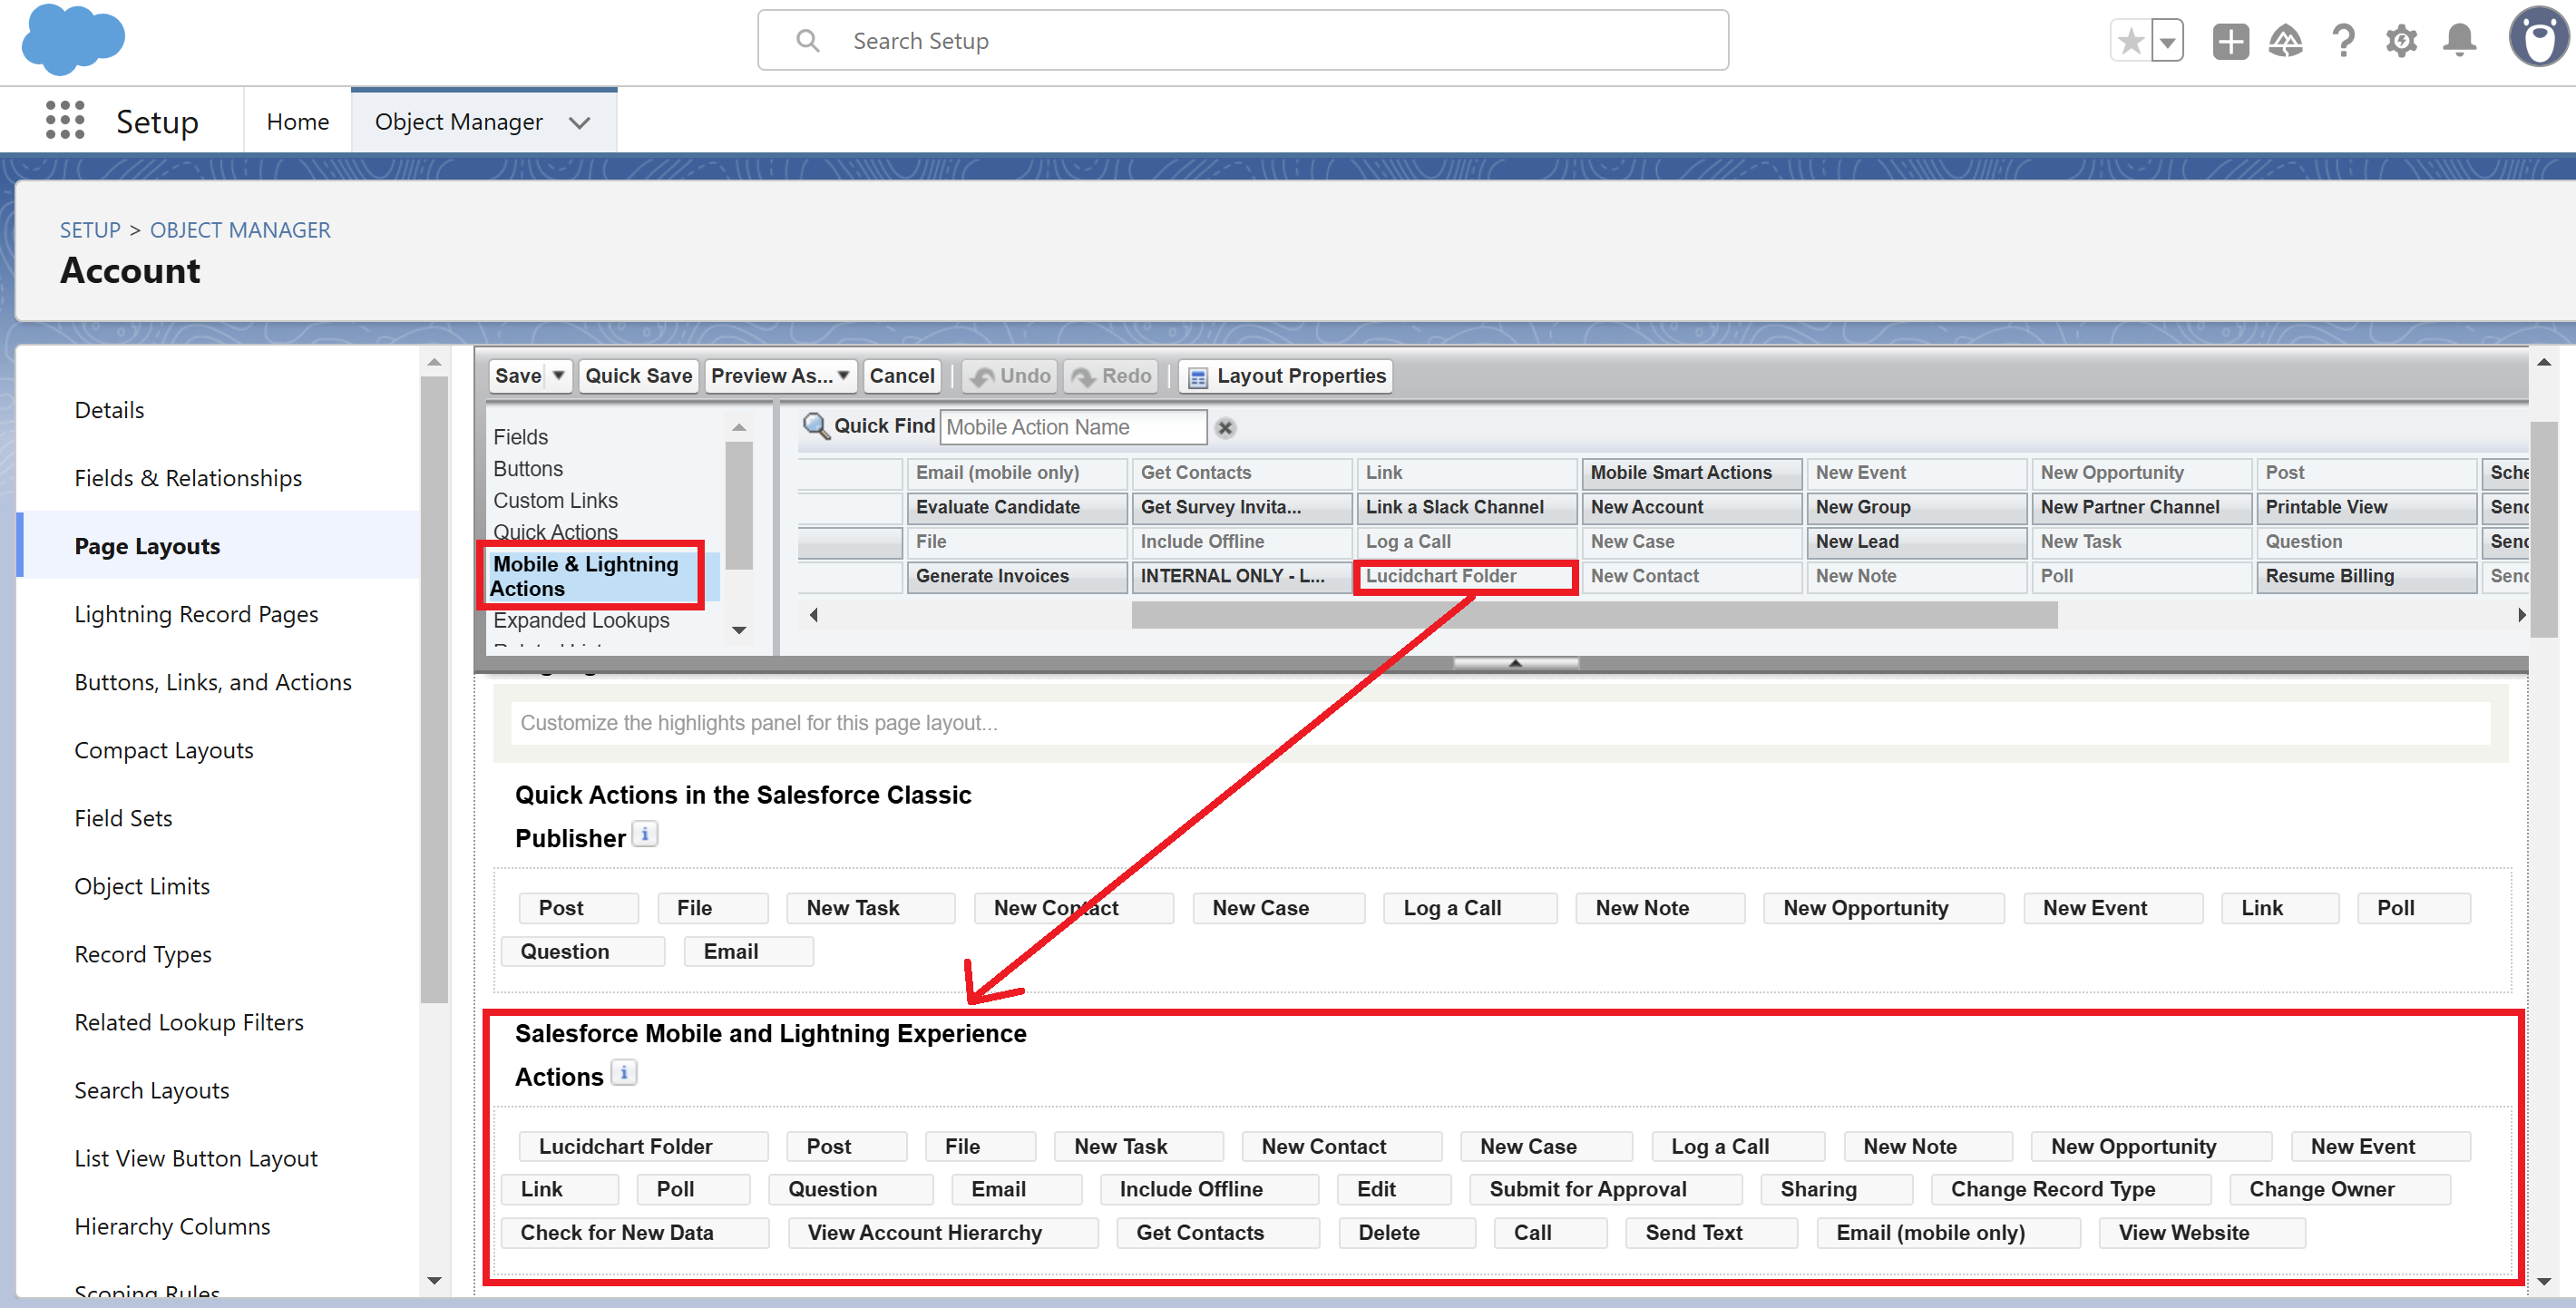Screen dimensions: 2576x1308
Task: Select the Resume Billing palette action
Action: [x=2366, y=576]
